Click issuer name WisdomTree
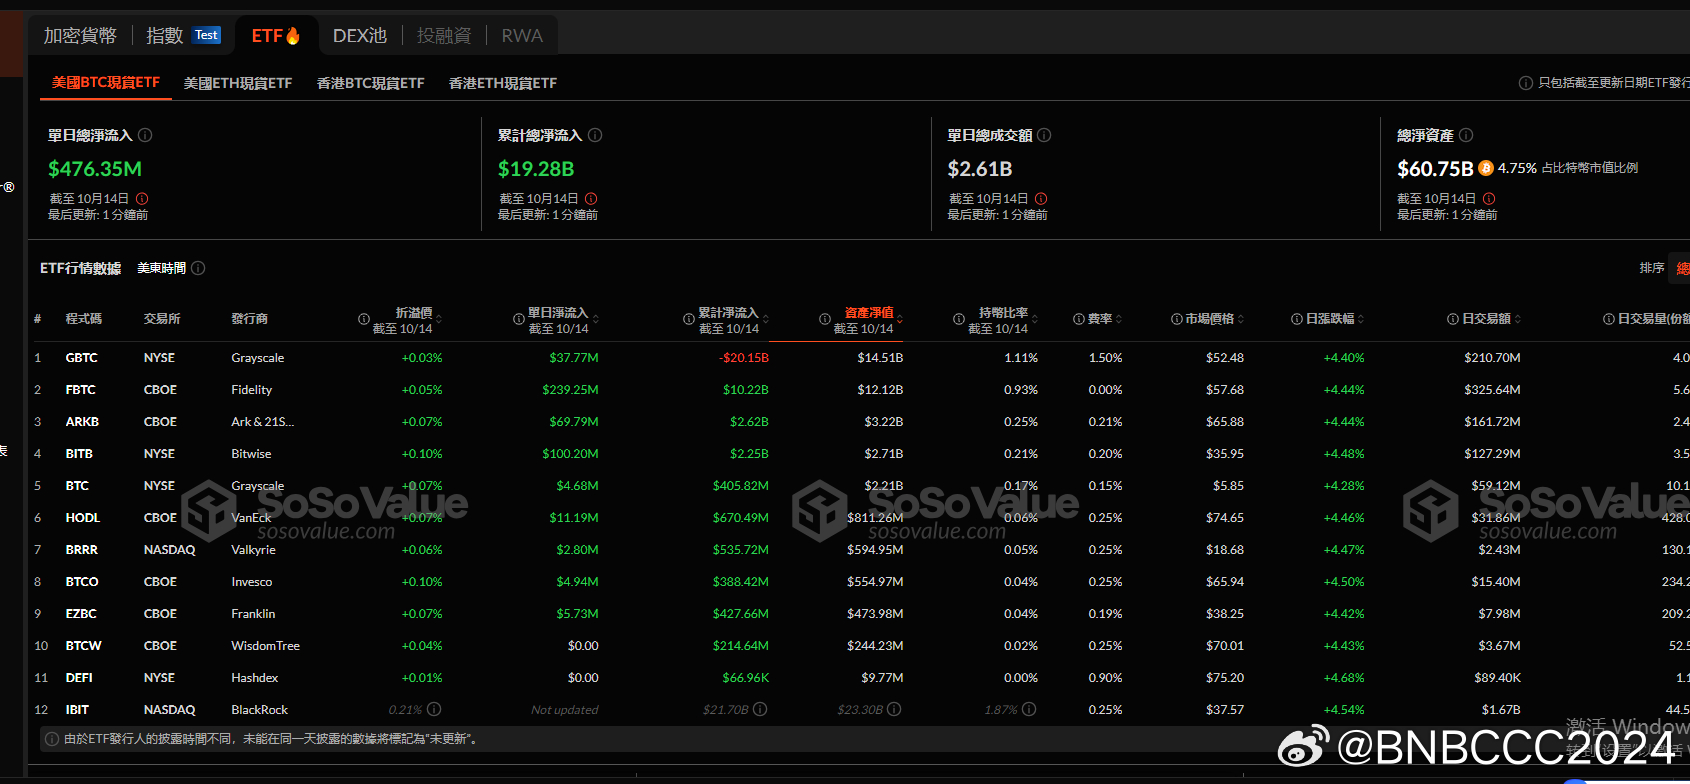 [x=266, y=646]
